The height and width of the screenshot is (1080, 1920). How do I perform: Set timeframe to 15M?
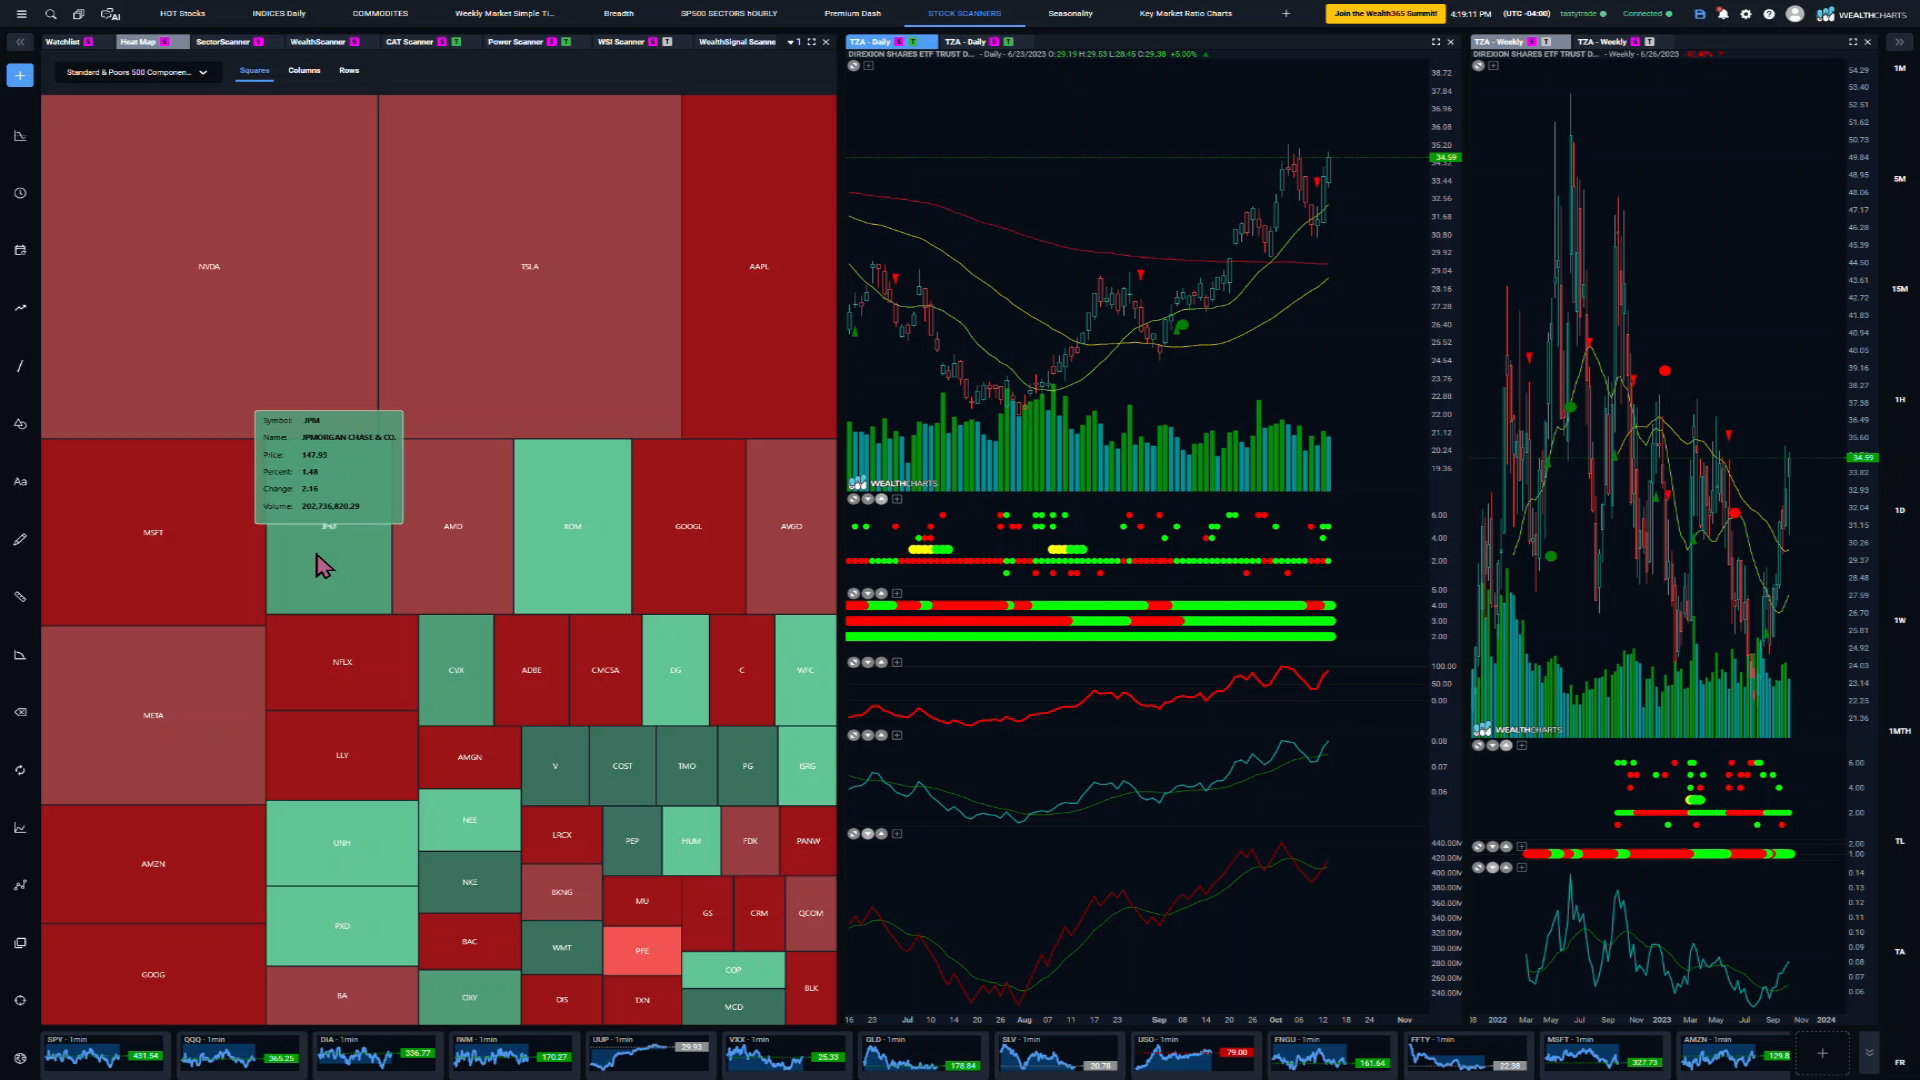click(x=1900, y=289)
